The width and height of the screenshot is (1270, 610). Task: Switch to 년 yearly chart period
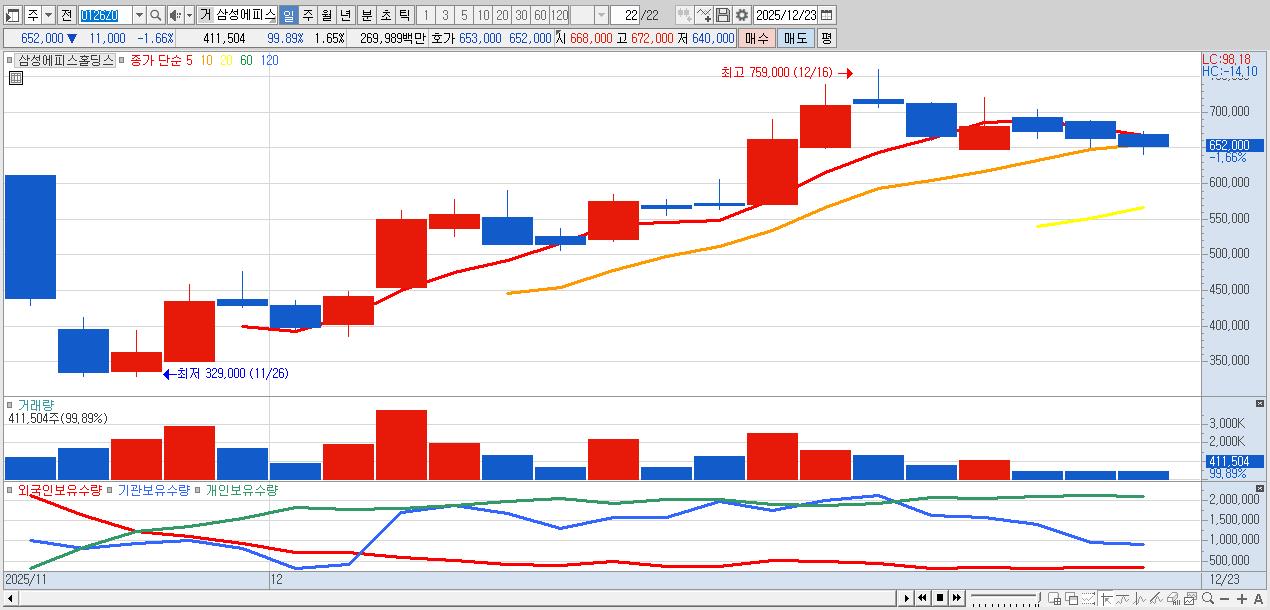345,15
